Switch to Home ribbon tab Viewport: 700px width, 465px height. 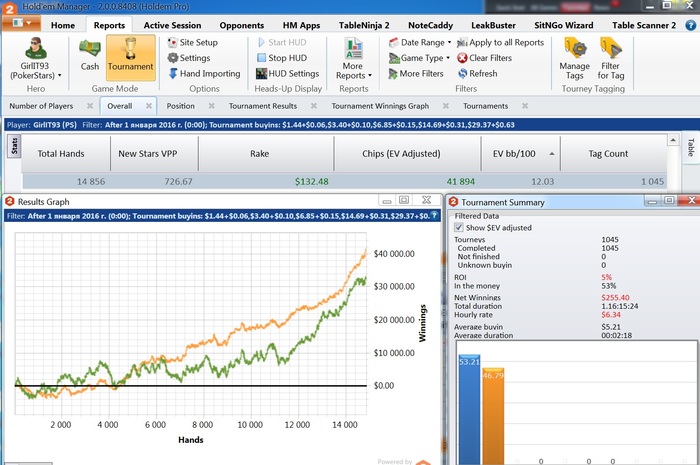(63, 25)
